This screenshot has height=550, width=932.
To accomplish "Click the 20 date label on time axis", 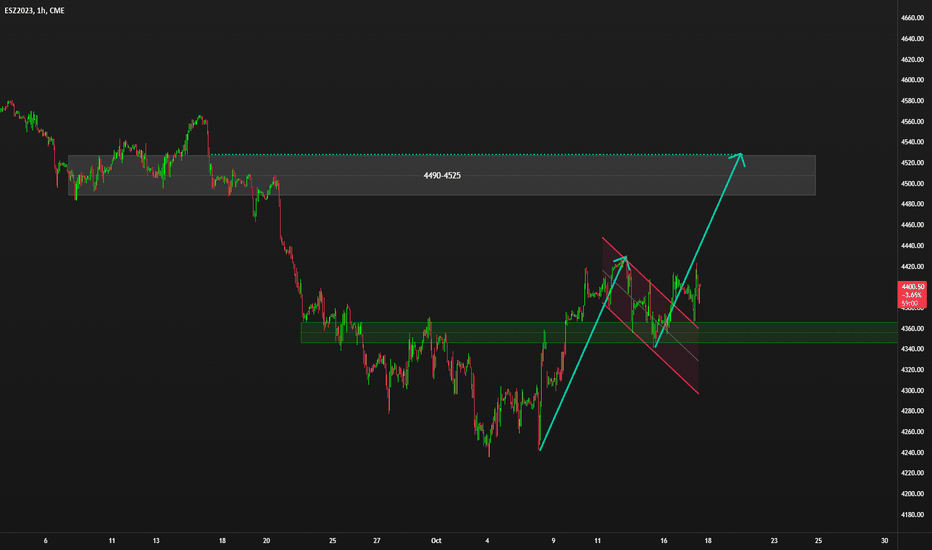I will tap(266, 540).
